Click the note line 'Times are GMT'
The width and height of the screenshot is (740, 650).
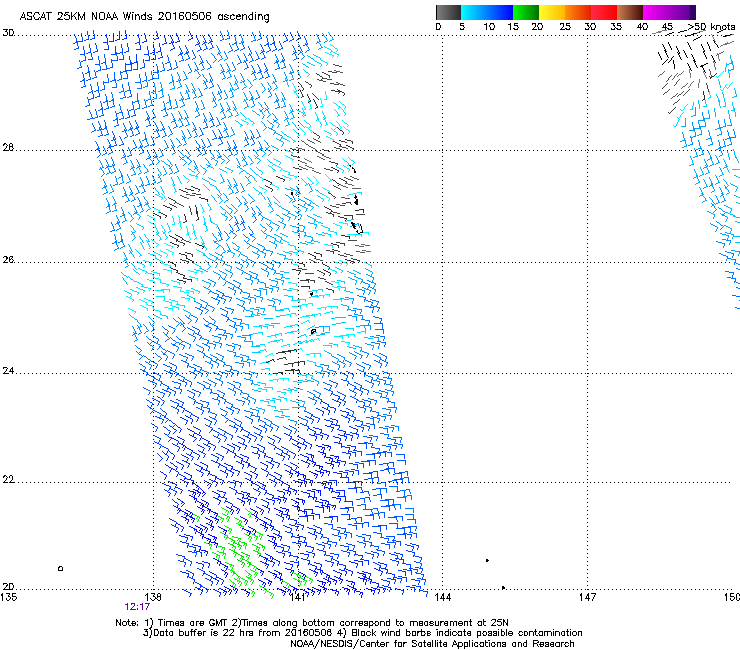tap(193, 623)
